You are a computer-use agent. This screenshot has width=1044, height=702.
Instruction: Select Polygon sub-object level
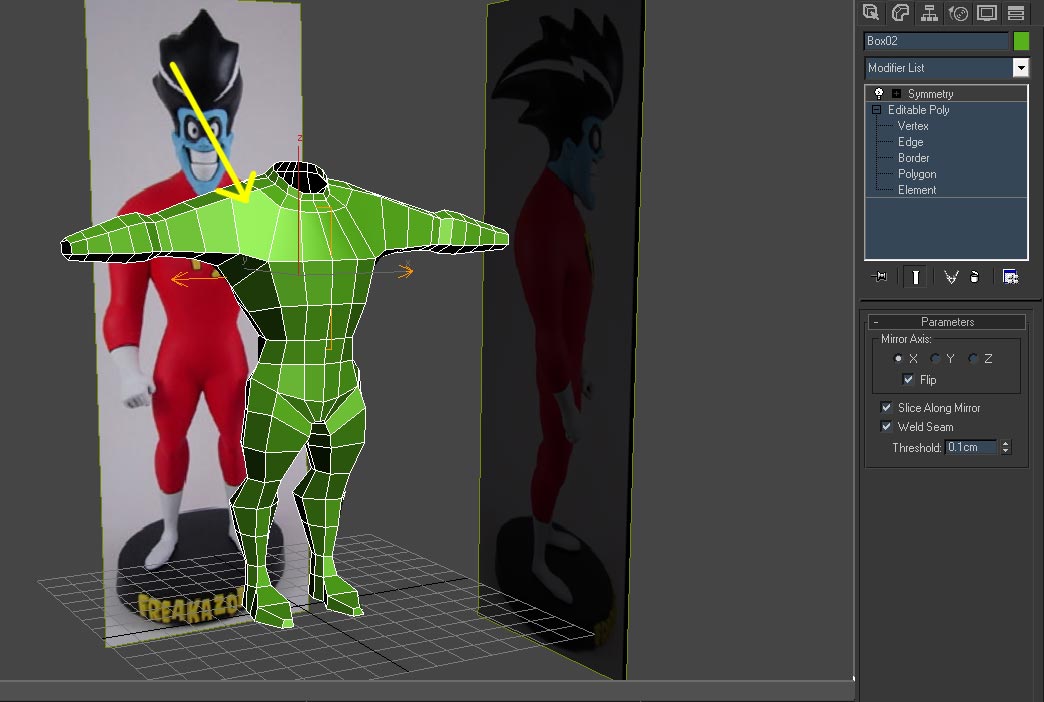(x=917, y=174)
